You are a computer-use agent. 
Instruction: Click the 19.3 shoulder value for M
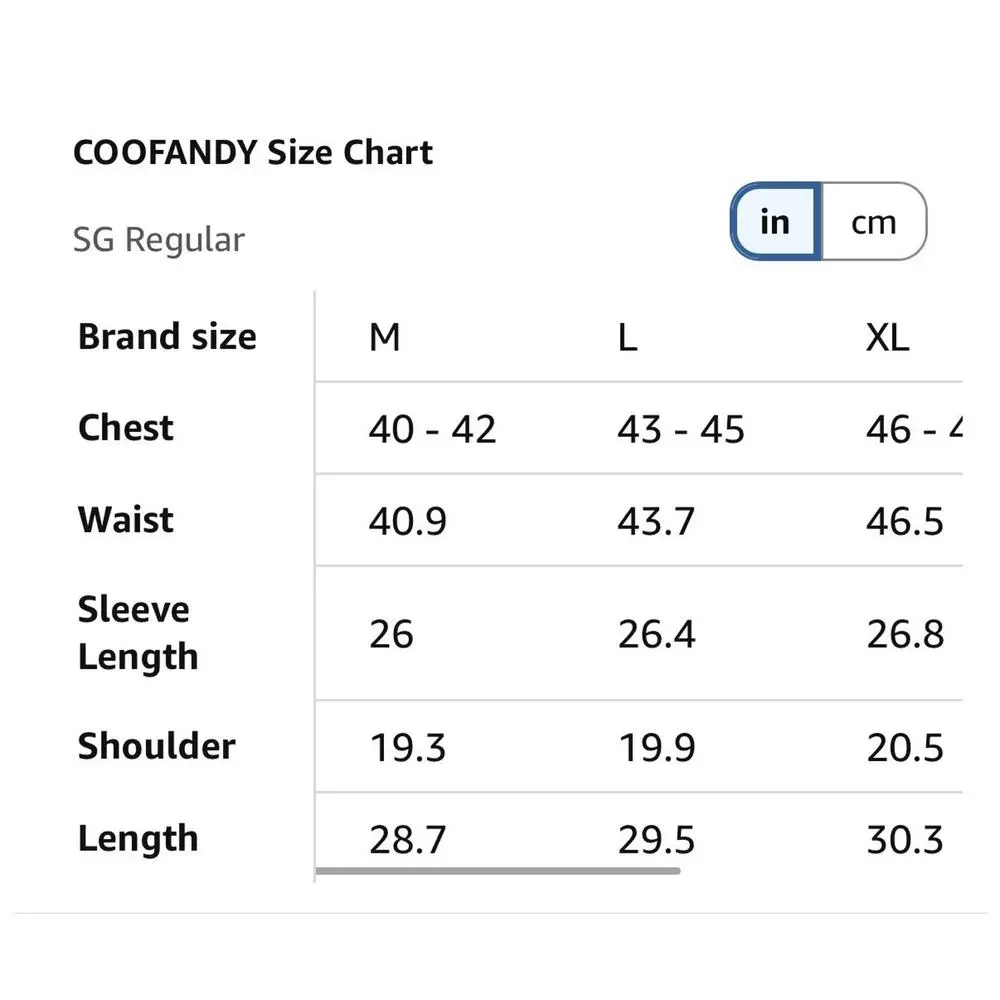point(408,747)
